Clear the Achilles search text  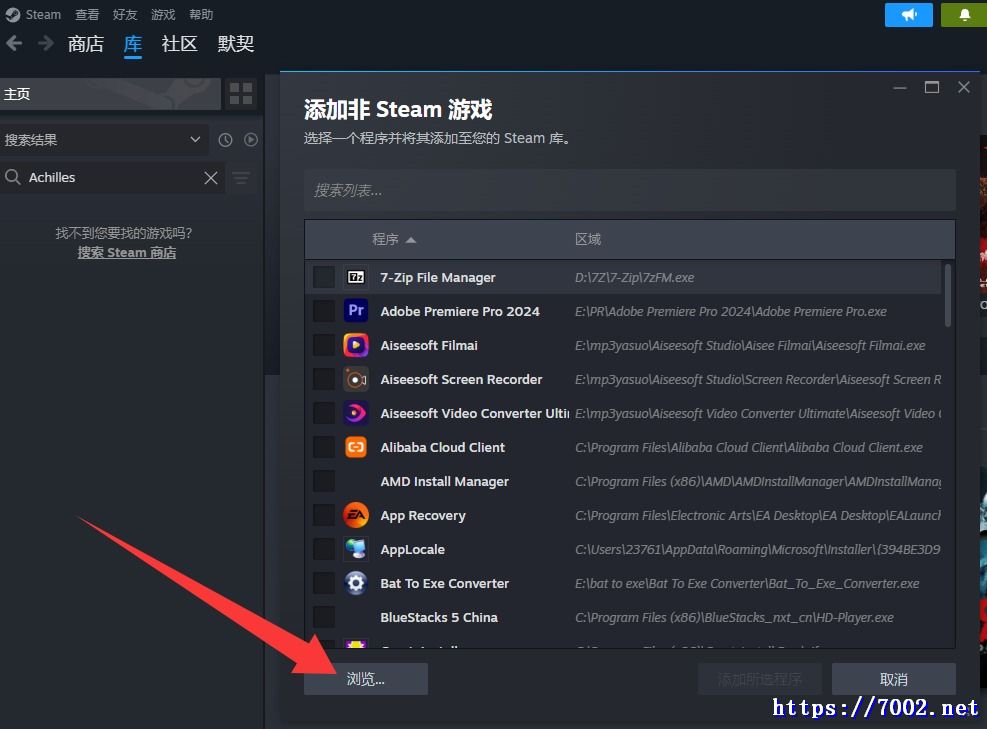[211, 178]
